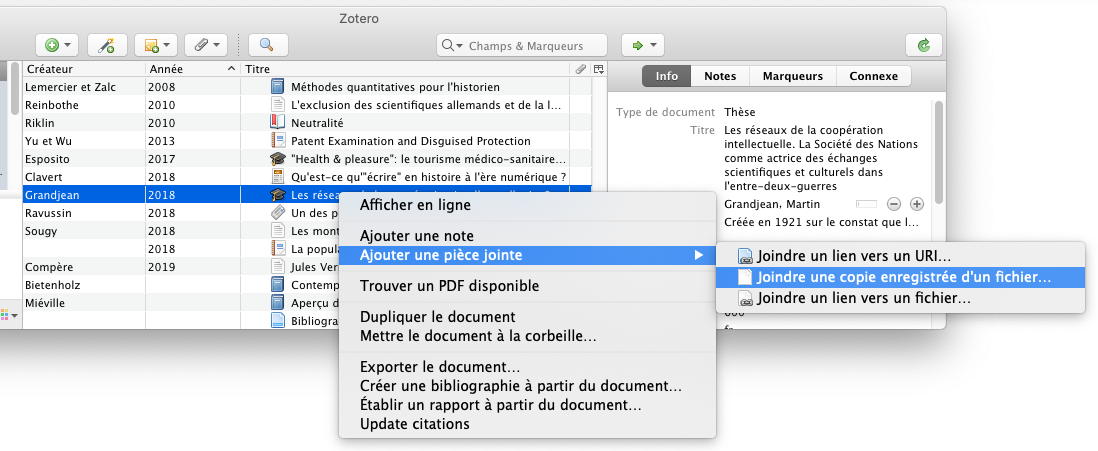Click the magic wand add by identifier
Viewport: 1098px width, 451px height.
pos(106,46)
